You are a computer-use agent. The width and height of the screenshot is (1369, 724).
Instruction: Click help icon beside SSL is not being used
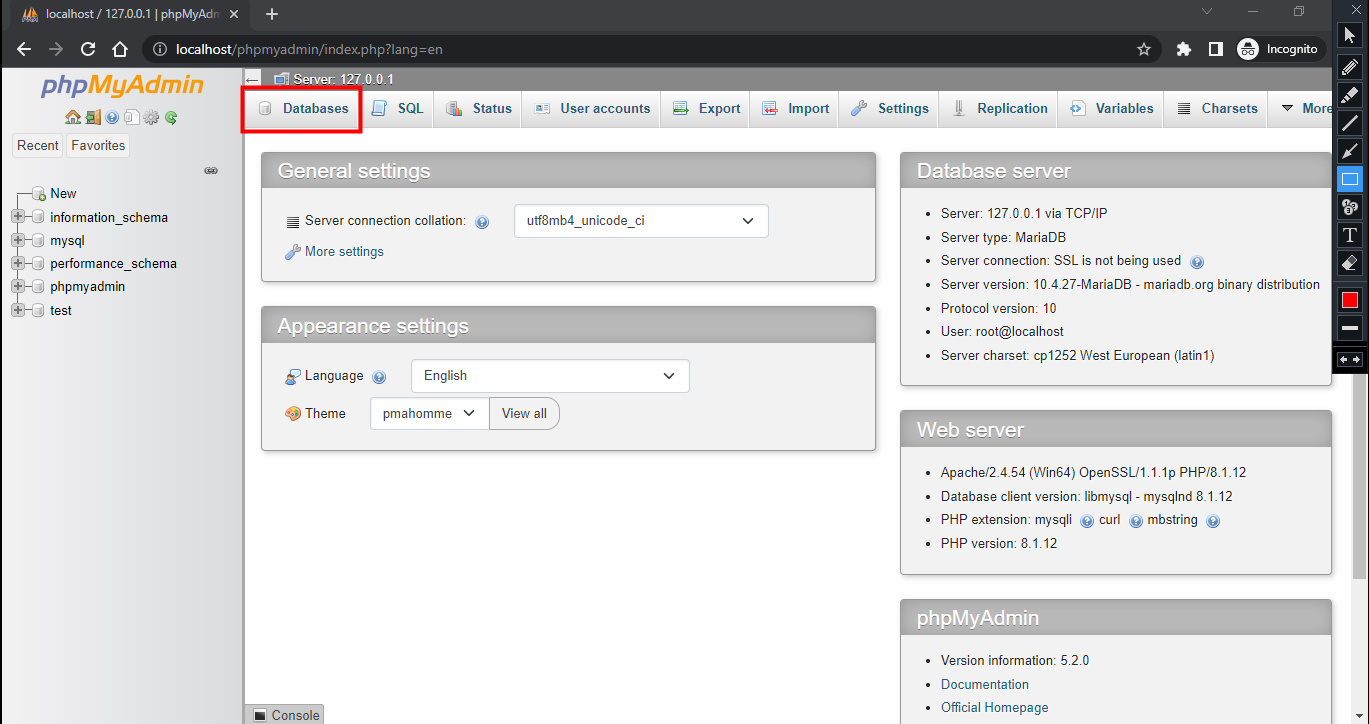click(1197, 262)
